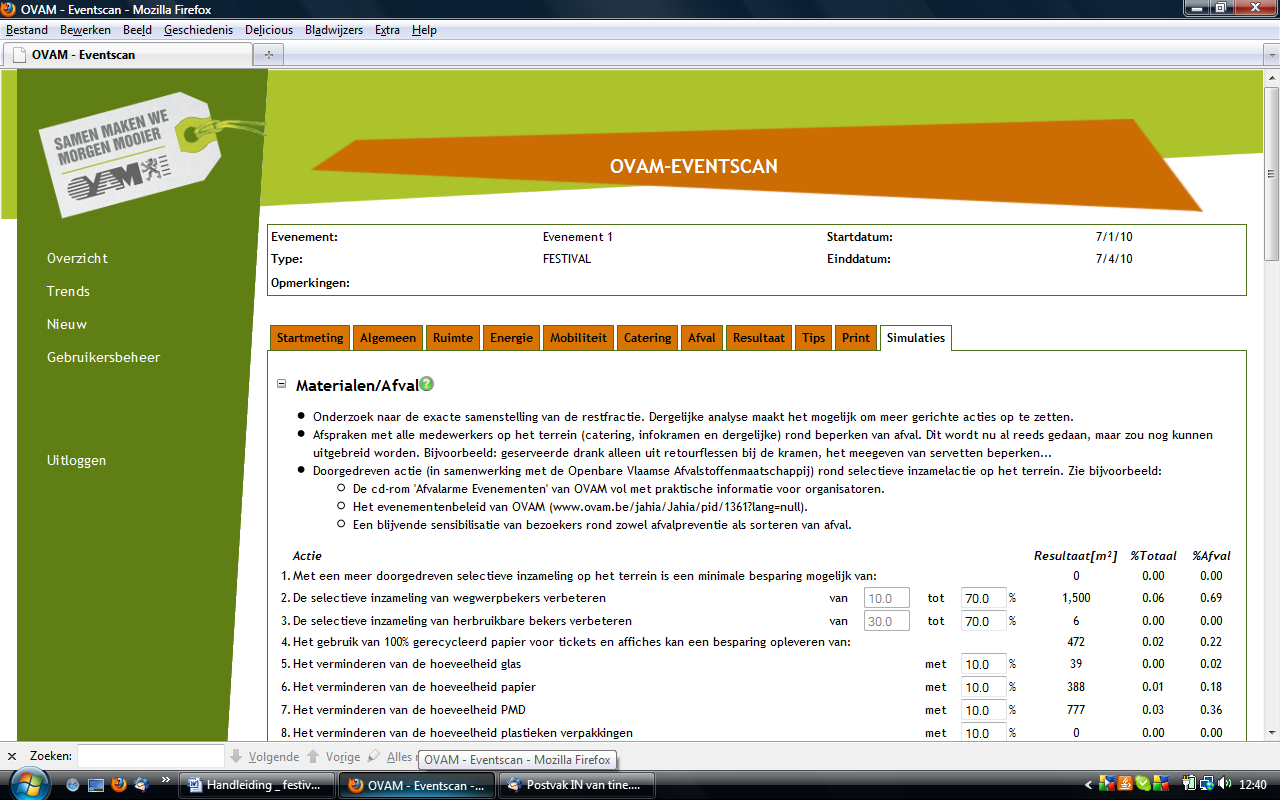Edit the papier reduction percentage field
Screen dimensions: 1280x800
tap(984, 687)
